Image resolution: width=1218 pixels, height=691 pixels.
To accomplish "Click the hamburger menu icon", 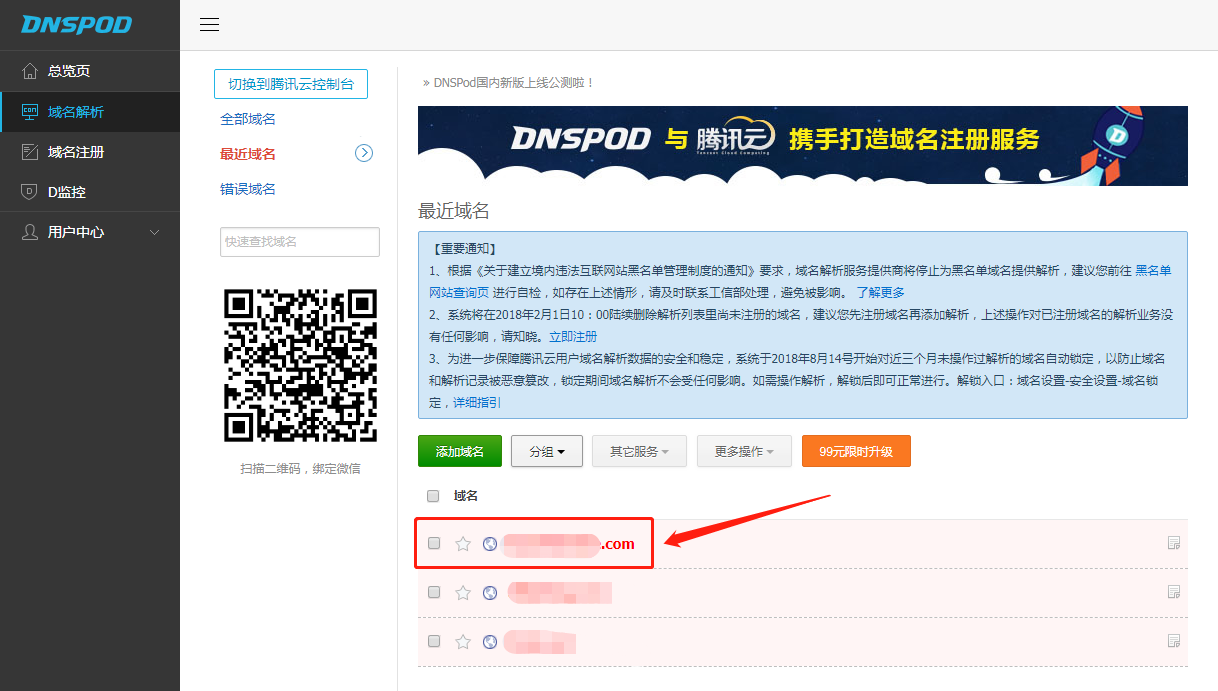I will coord(209,25).
